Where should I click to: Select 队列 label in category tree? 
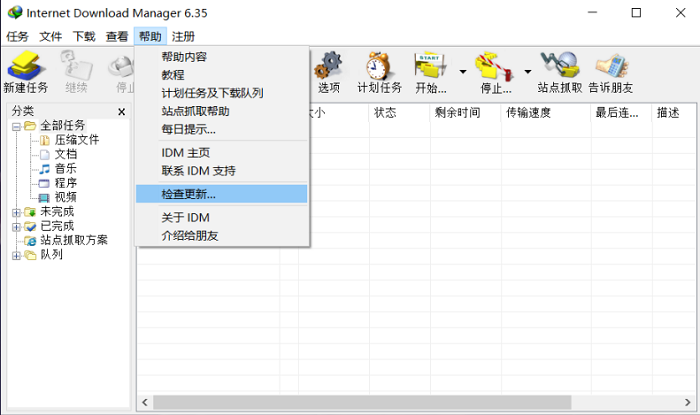click(51, 254)
